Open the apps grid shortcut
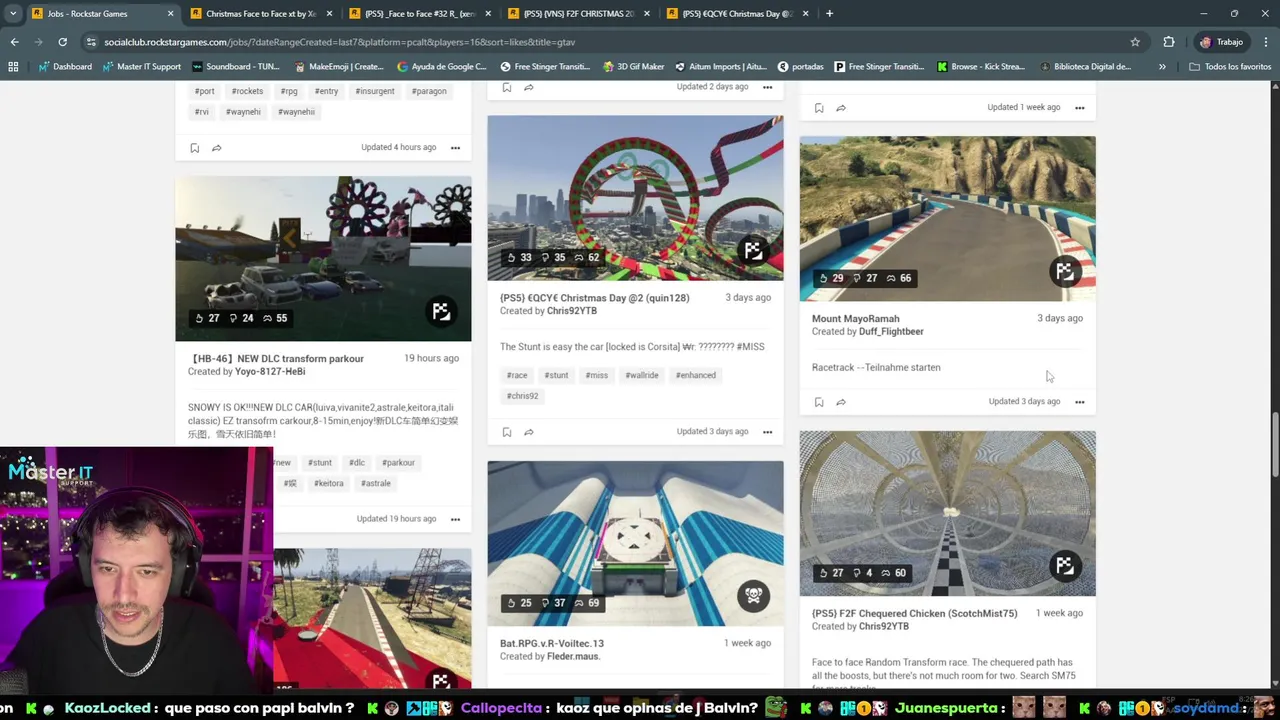This screenshot has width=1280, height=720. (13, 67)
